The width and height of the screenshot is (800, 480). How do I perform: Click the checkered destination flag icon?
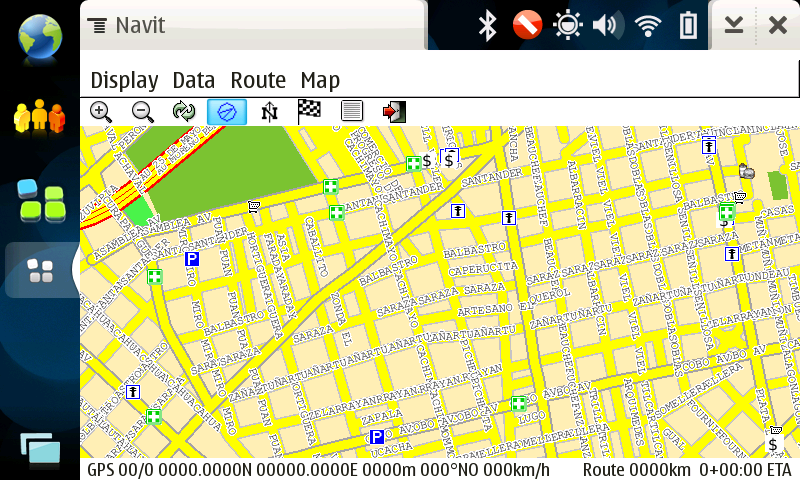click(x=310, y=112)
